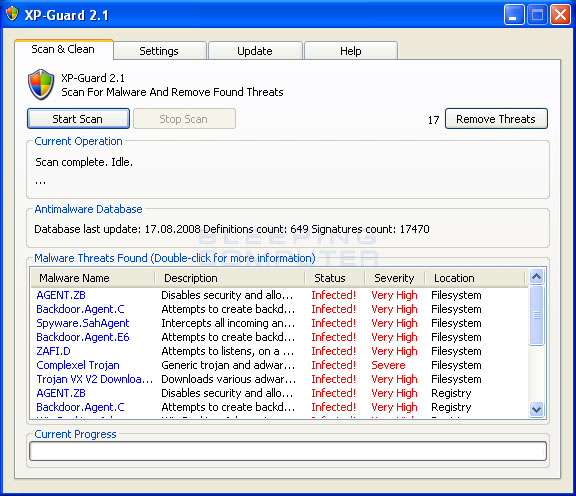This screenshot has width=576, height=496.
Task: Click the threat list scroll up arrow
Action: pos(537,276)
